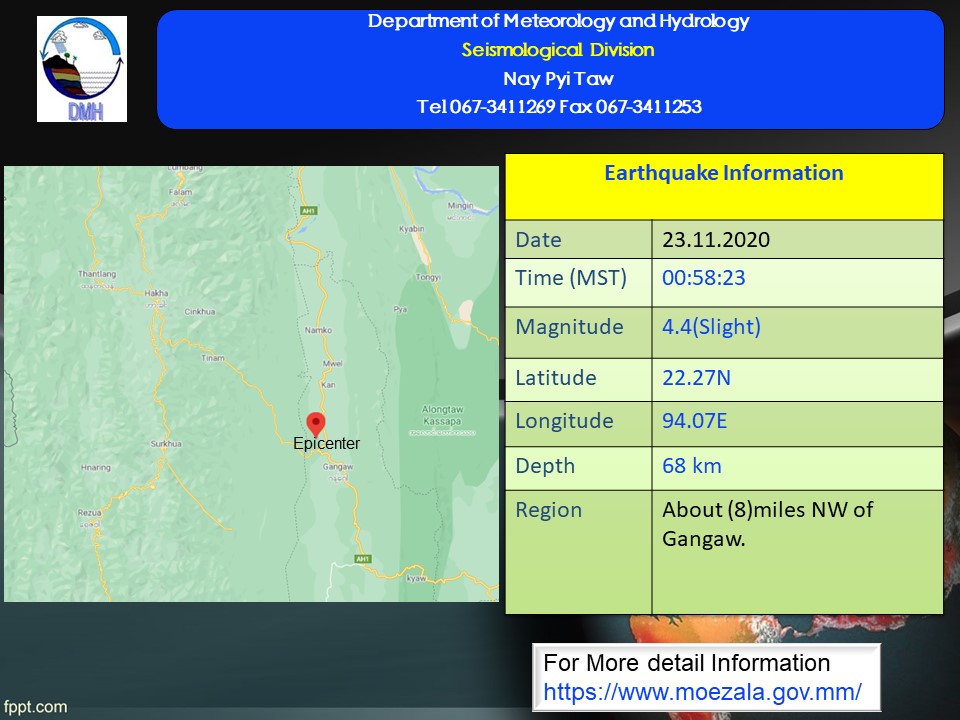The image size is (960, 720).
Task: Select the latitude value 22.27N
Action: coord(695,378)
